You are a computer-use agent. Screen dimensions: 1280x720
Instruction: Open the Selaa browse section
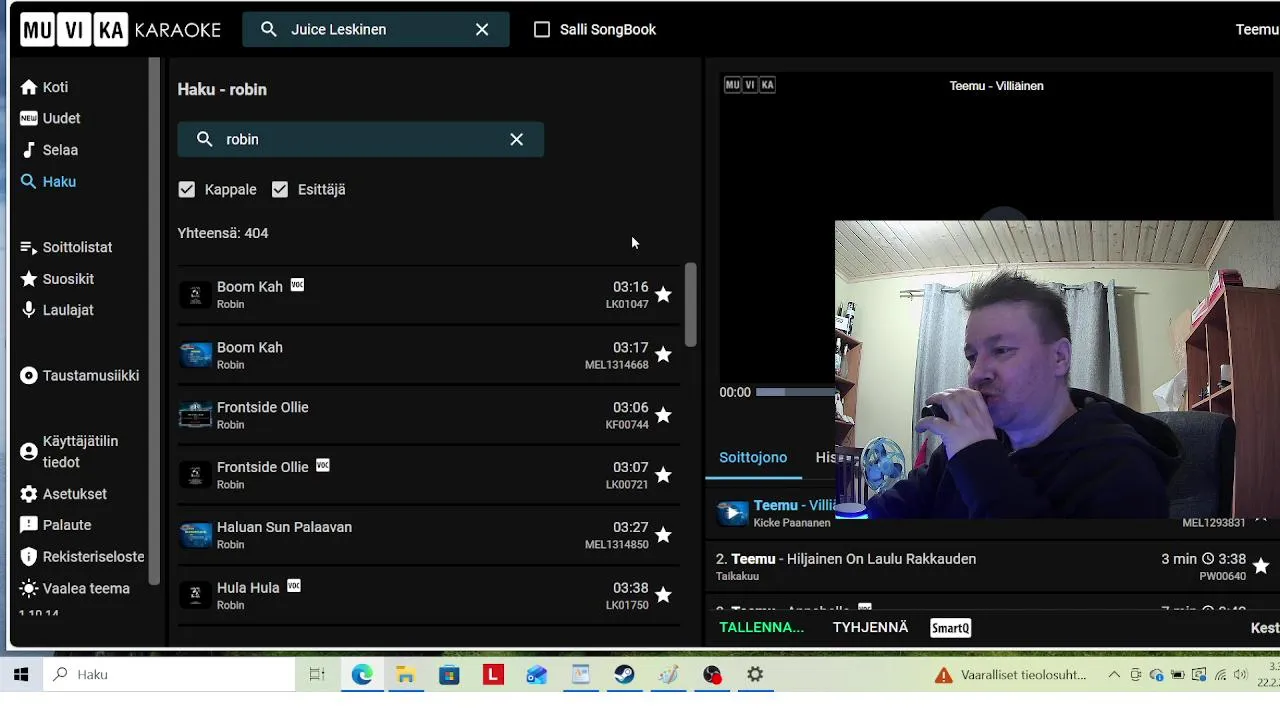click(49, 150)
